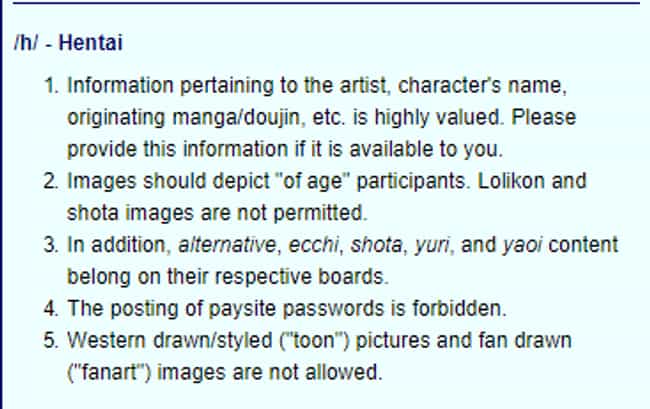Click the "are not permitted" line of rule 2
The width and height of the screenshot is (650, 409).
[217, 213]
